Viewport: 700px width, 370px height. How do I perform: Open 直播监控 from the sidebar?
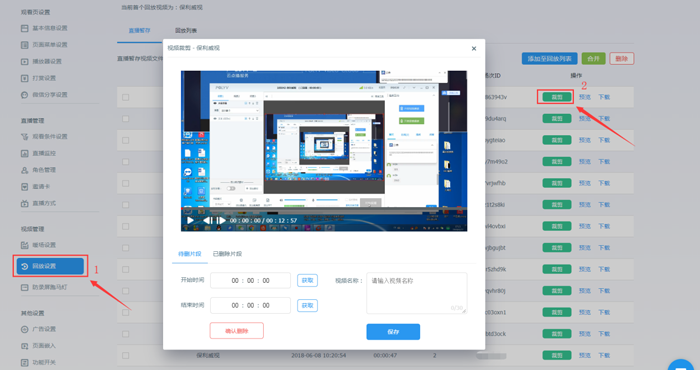point(38,153)
